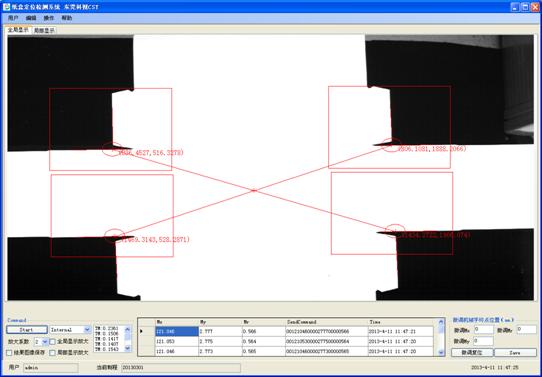Switch to the 局部显示 tab

click(x=44, y=30)
